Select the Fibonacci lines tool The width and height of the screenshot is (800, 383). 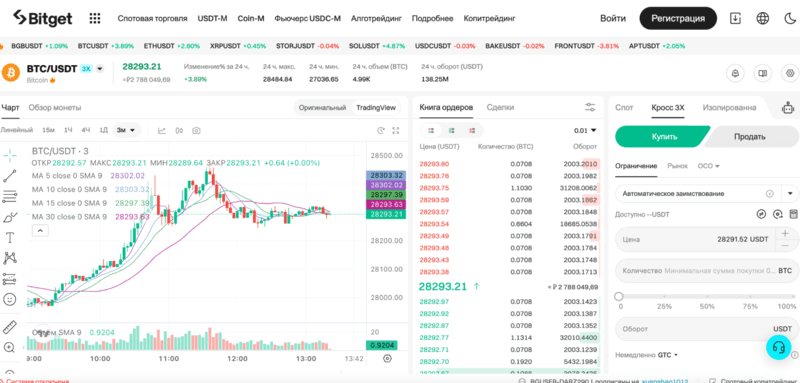click(10, 196)
